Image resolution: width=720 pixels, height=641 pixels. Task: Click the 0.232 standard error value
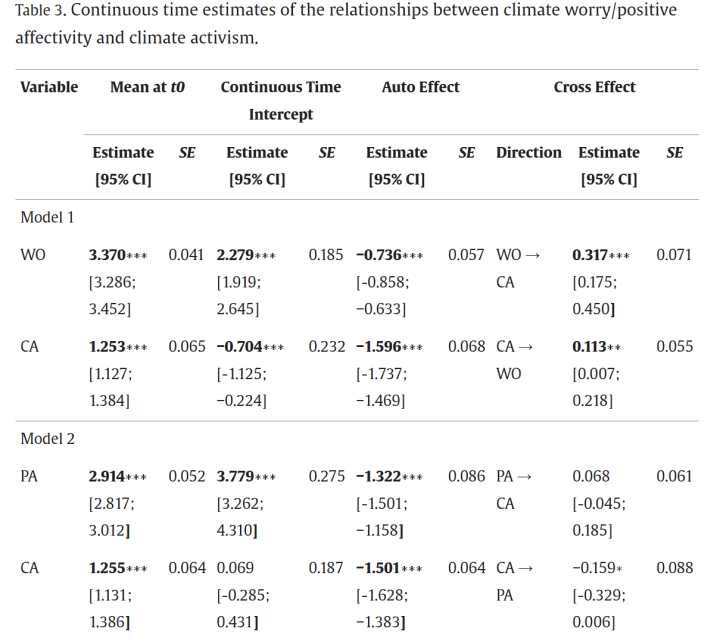point(326,347)
